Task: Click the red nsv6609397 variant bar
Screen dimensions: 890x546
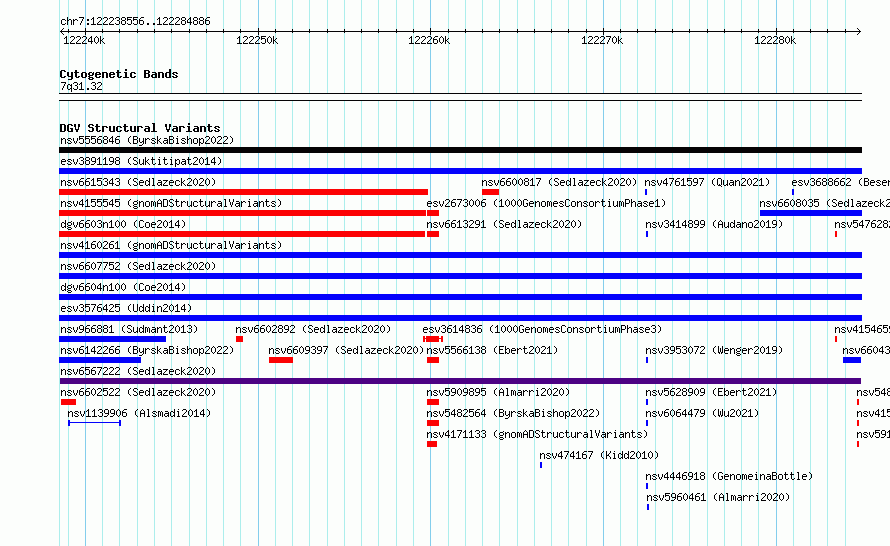Action: coord(281,360)
